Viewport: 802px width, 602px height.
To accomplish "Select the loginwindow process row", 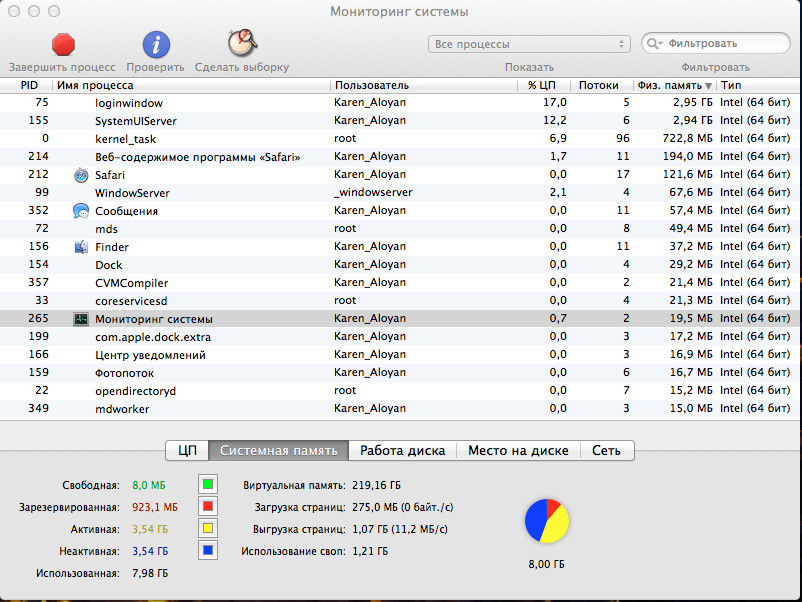I will click(400, 103).
